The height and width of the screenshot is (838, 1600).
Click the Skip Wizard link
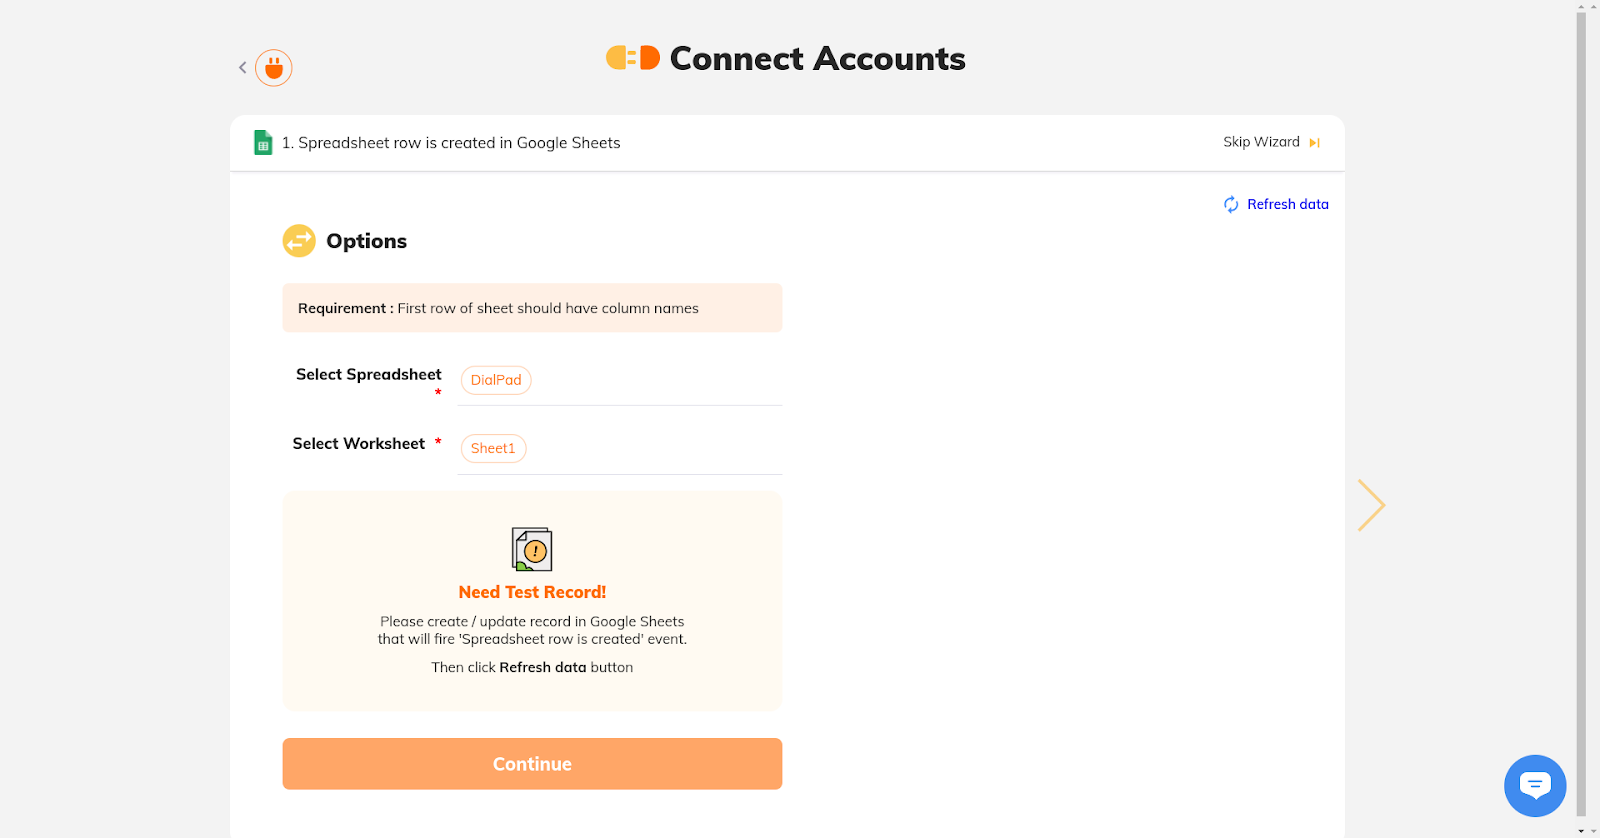[1261, 142]
